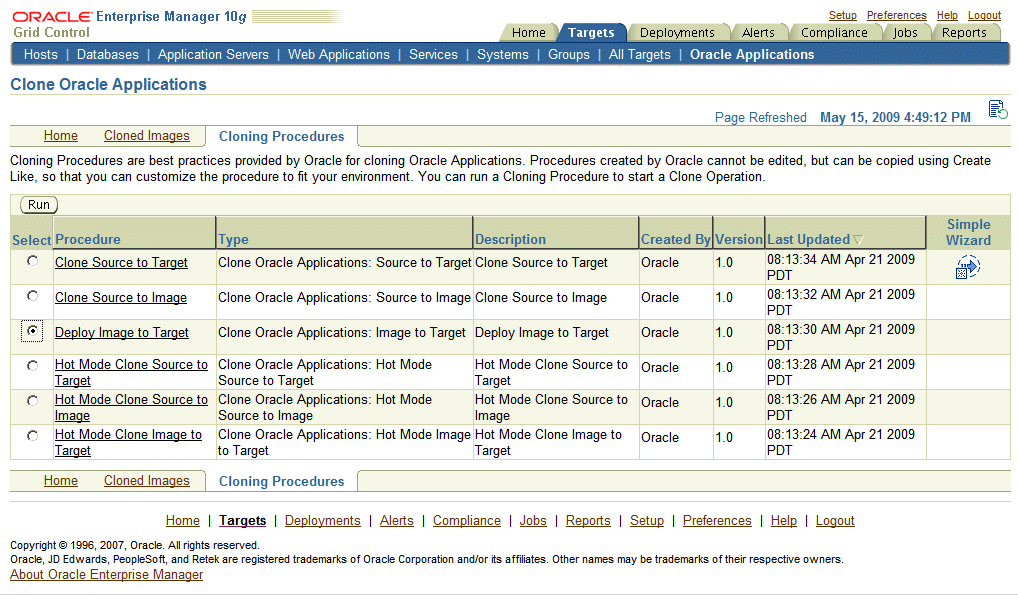Open Services subtab
Screen dimensions: 1018x595
433,55
